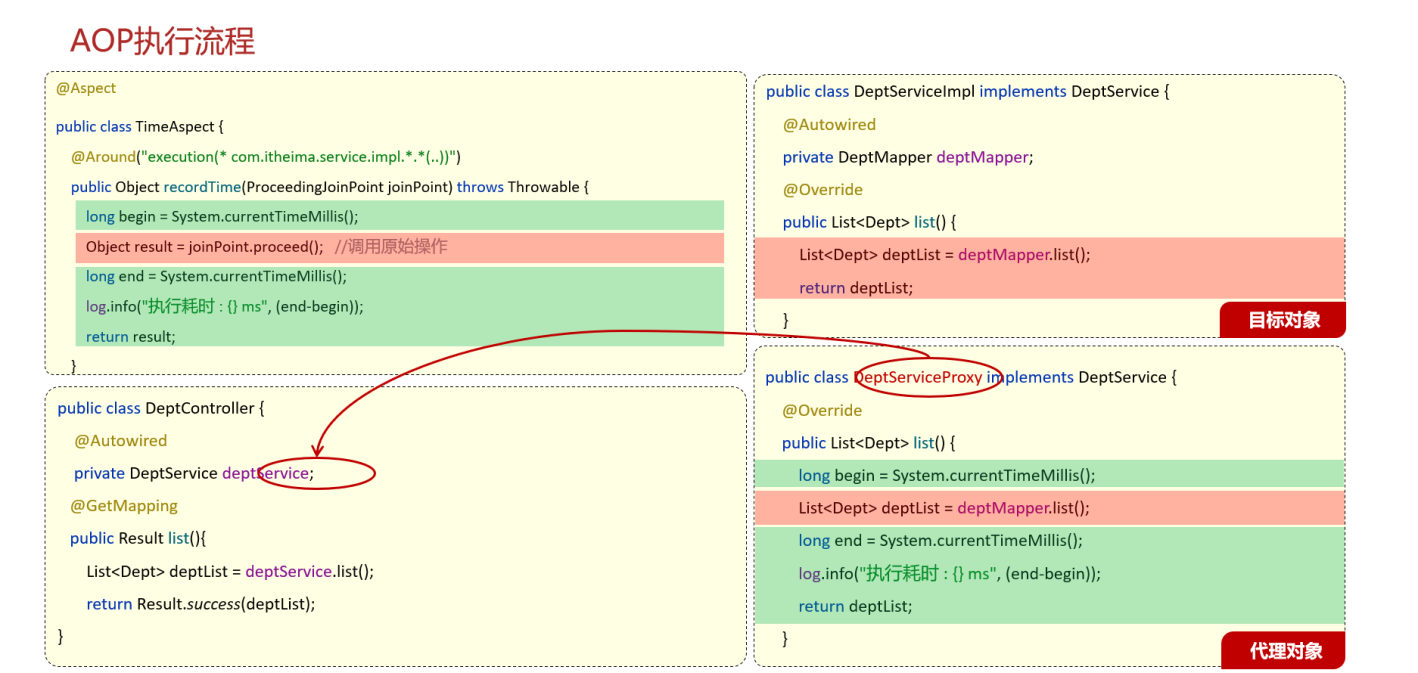Select the '@Aspect' annotation text
The width and height of the screenshot is (1418, 673).
click(86, 88)
